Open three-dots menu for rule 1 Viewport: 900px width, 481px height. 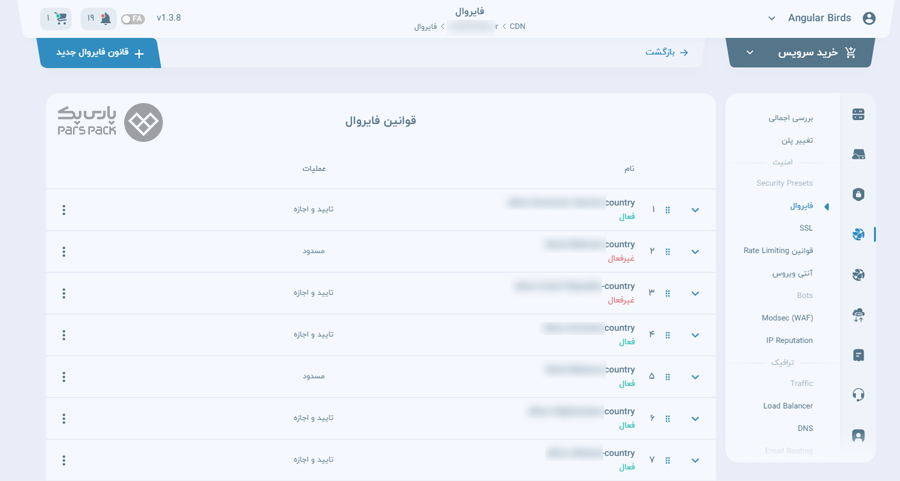click(64, 210)
